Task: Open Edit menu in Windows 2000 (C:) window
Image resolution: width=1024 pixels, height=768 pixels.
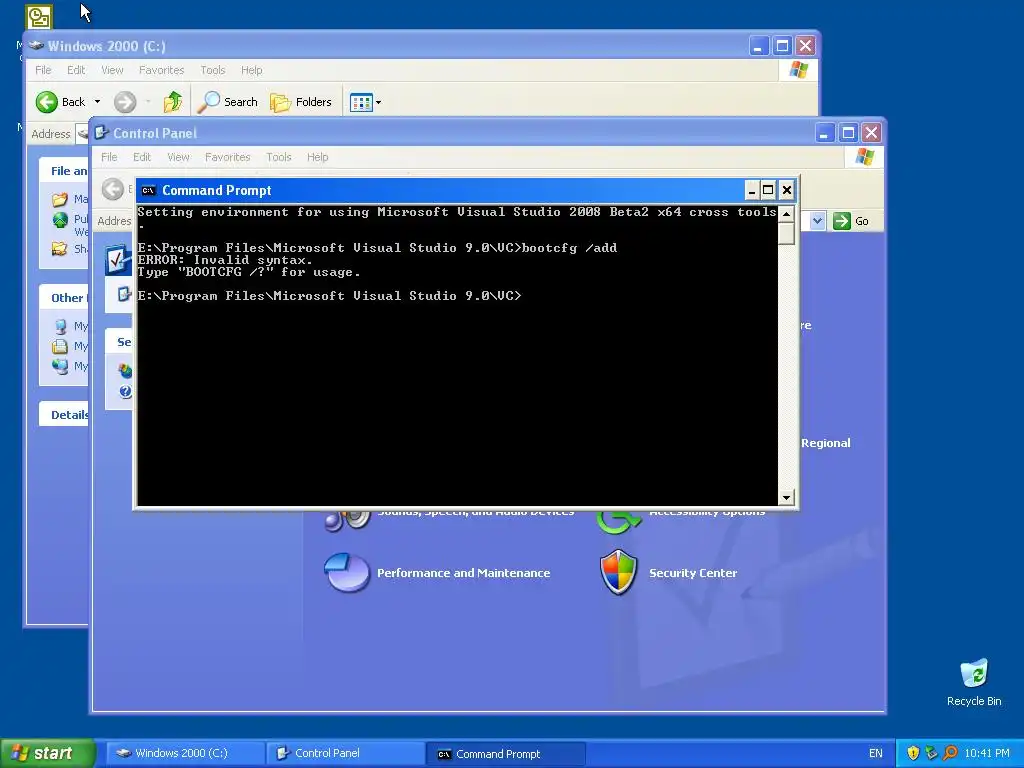Action: coord(76,70)
